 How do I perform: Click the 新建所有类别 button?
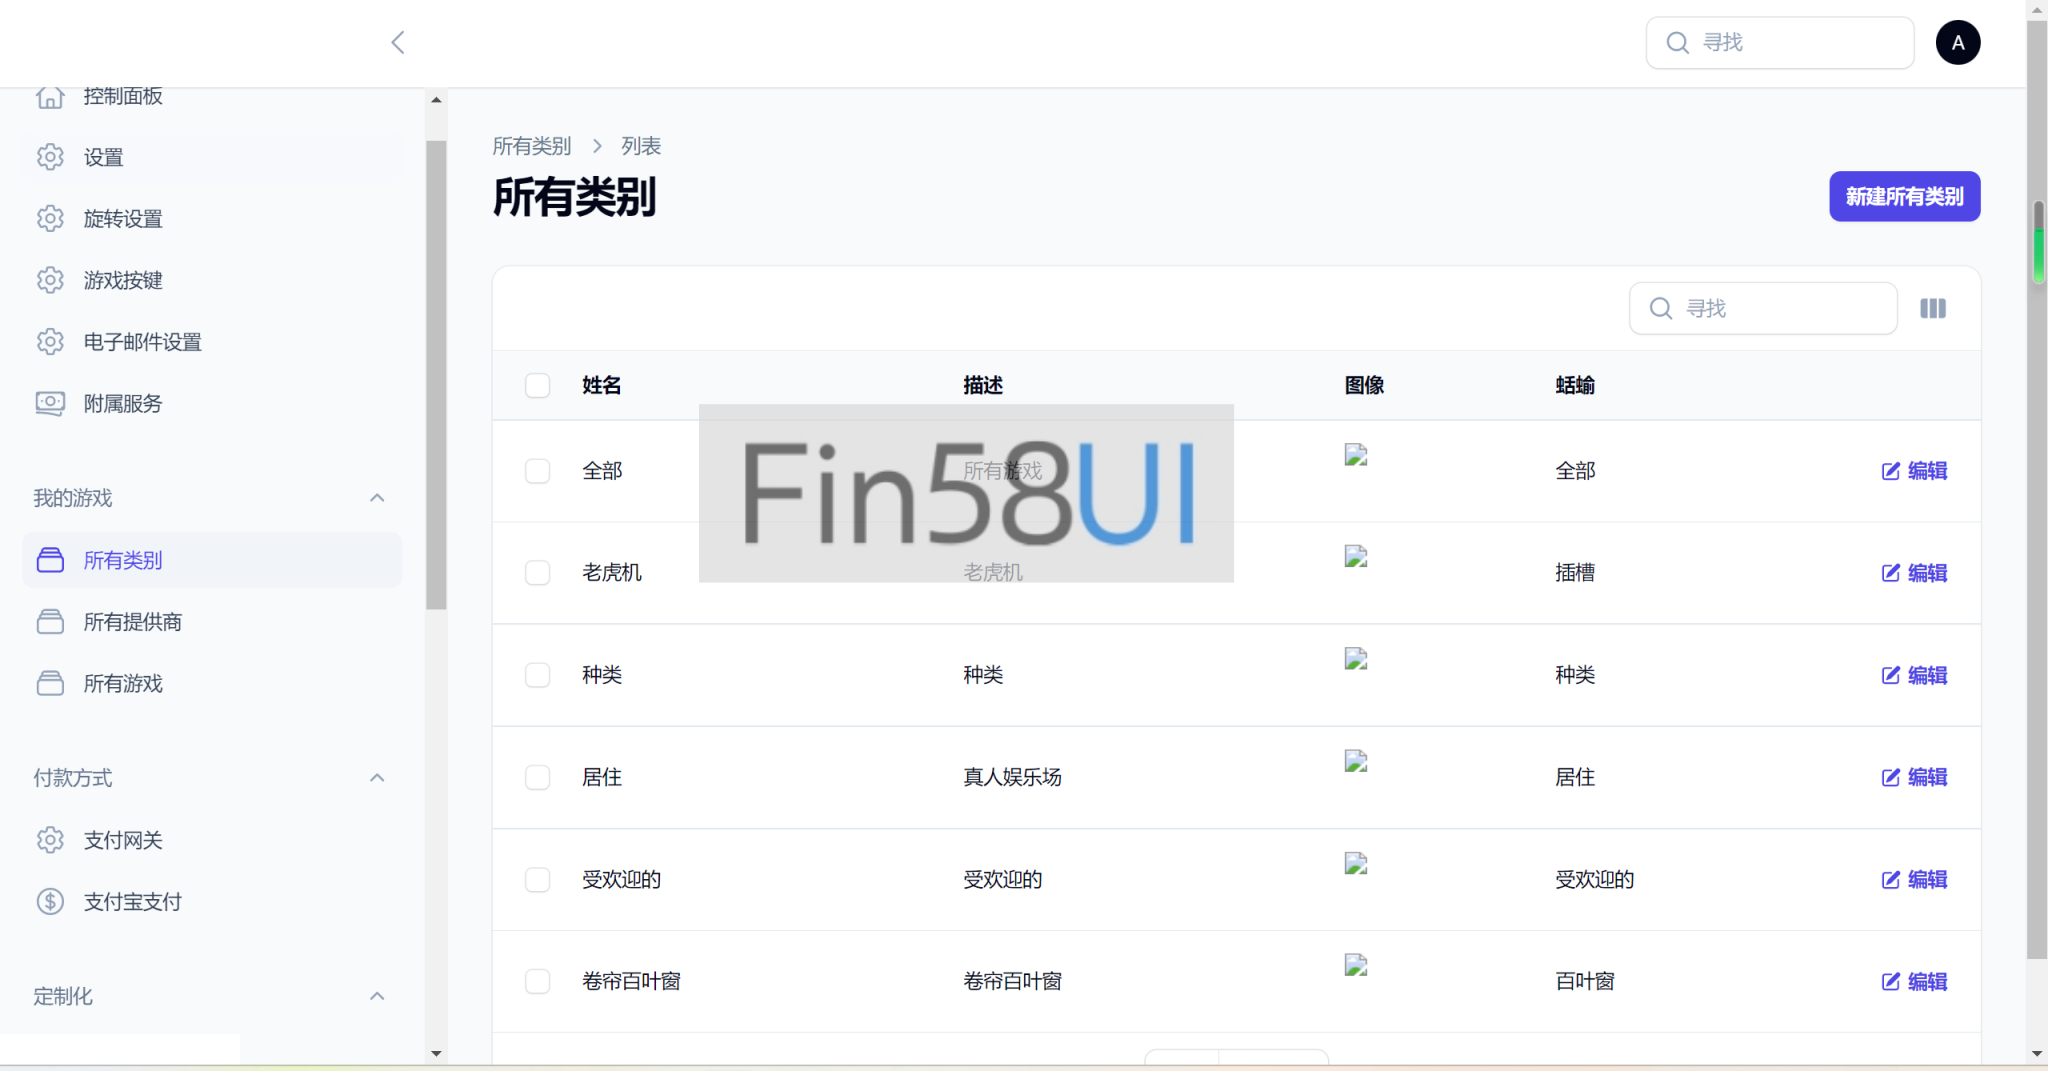[x=1904, y=196]
